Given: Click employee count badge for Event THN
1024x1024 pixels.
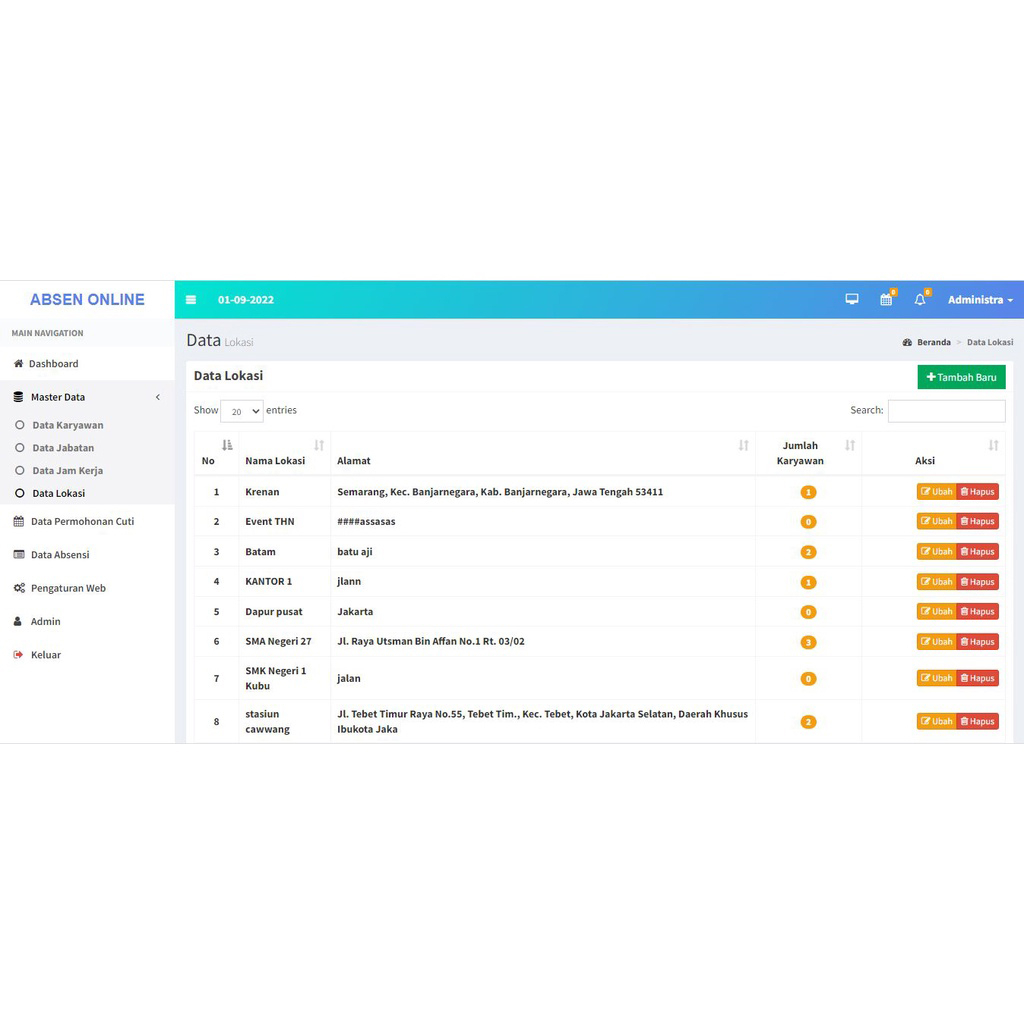Looking at the screenshot, I should pyautogui.click(x=808, y=522).
